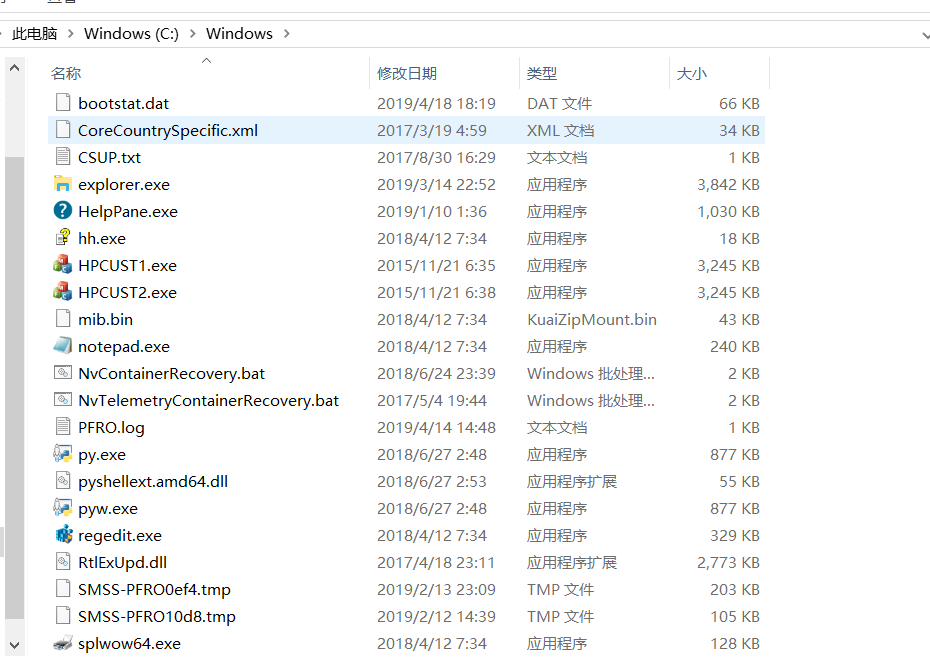The width and height of the screenshot is (930, 669).
Task: Go to Windows (C:) breadcrumb
Action: (x=131, y=34)
